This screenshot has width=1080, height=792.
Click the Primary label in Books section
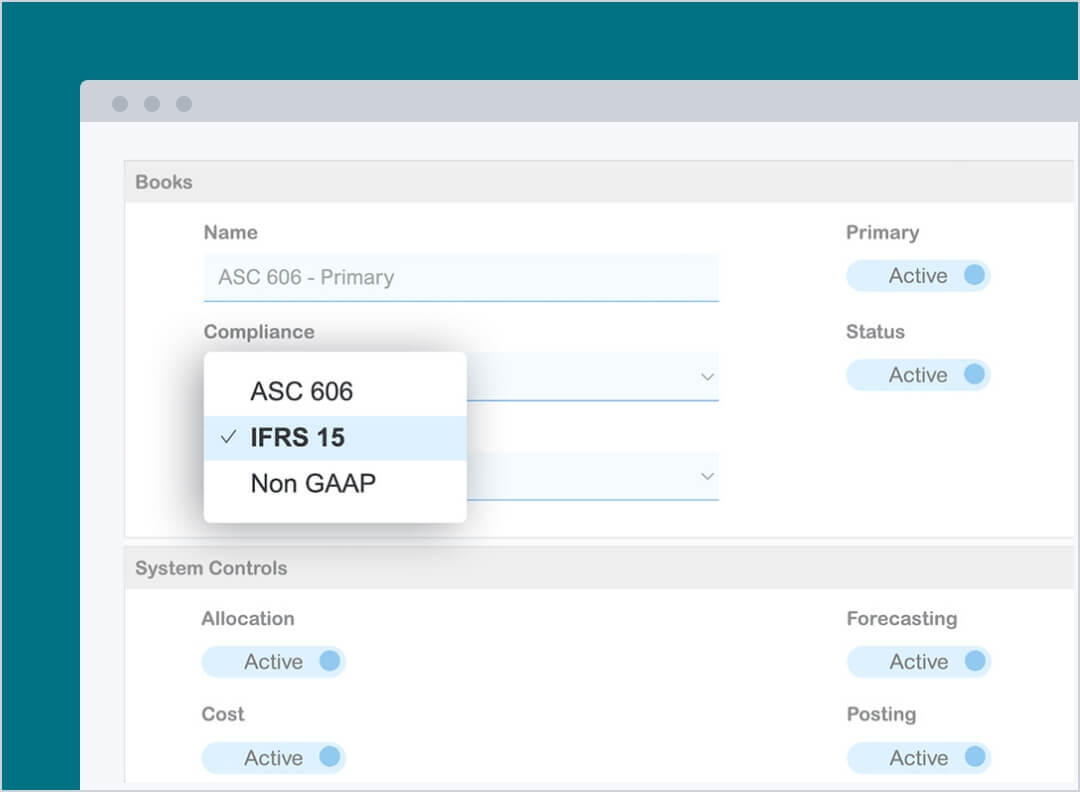(x=882, y=233)
